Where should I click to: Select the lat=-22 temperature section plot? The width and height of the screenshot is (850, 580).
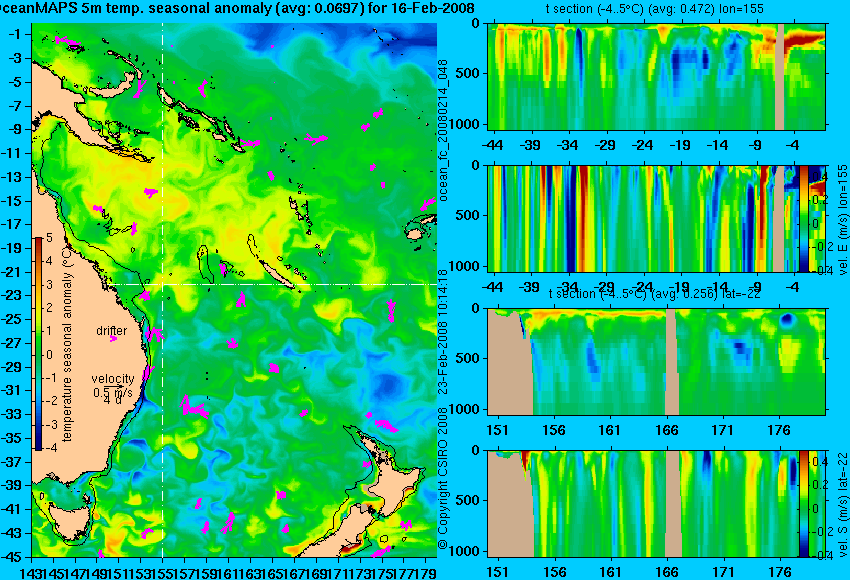click(656, 362)
